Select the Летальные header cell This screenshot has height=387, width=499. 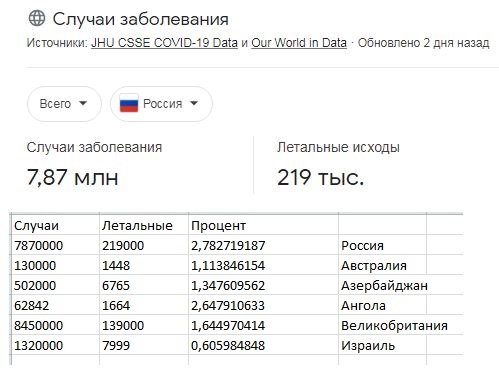(x=144, y=225)
